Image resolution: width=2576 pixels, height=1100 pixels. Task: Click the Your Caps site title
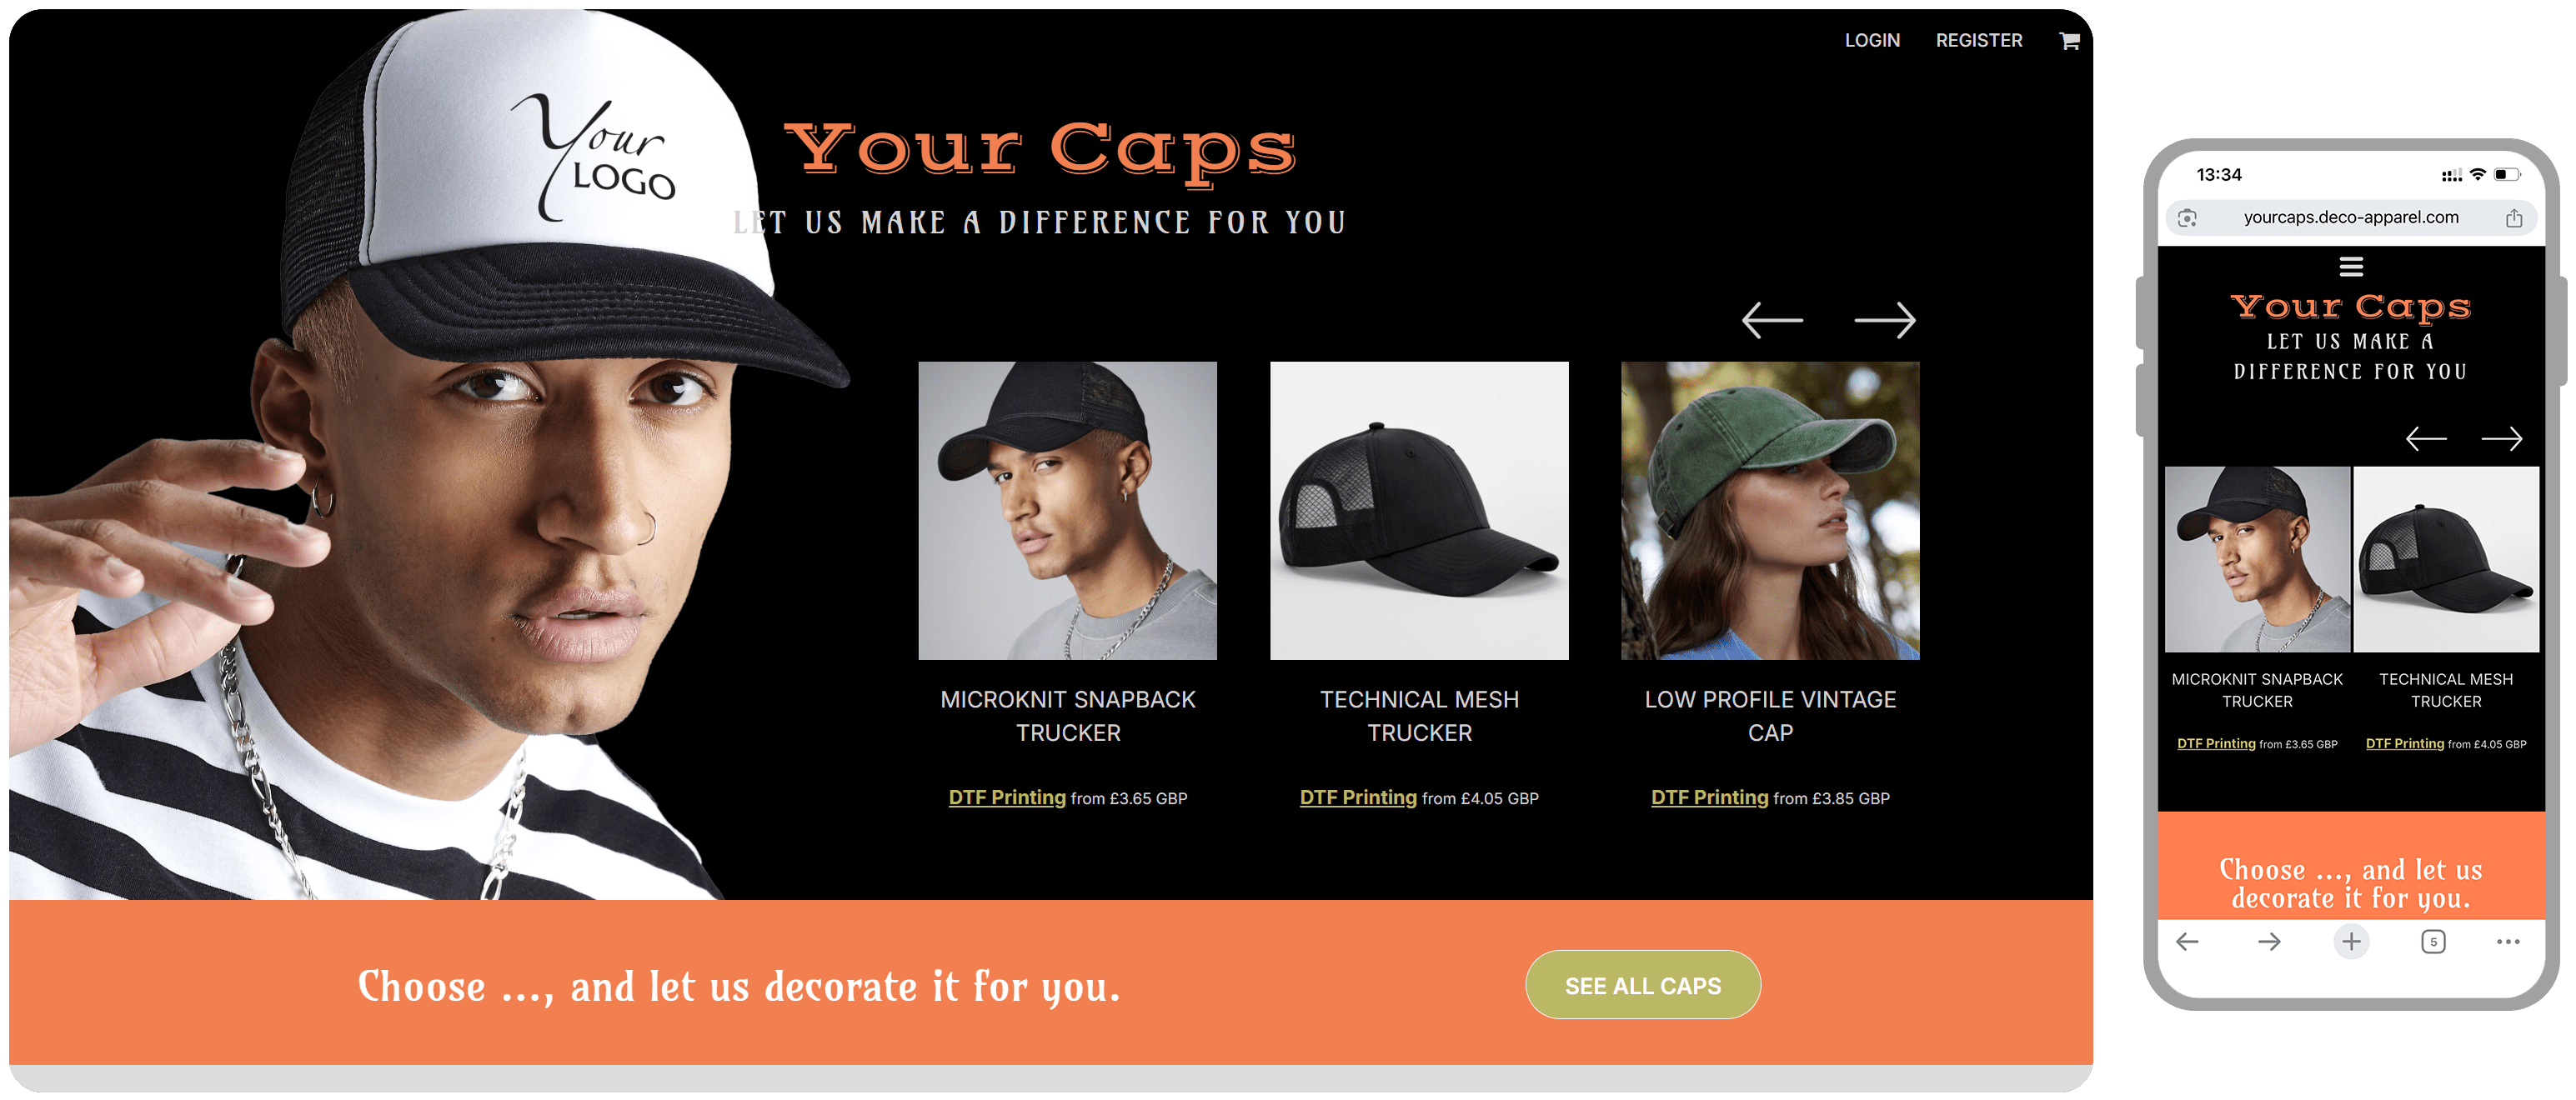coord(1040,150)
